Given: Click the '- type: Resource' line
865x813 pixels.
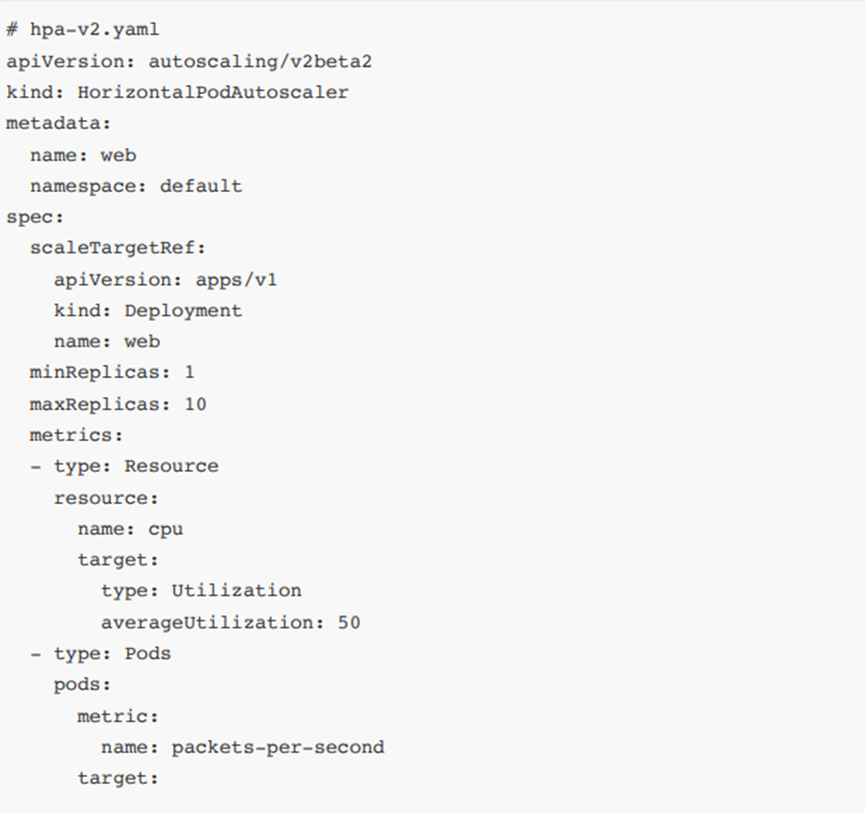Looking at the screenshot, I should point(124,466).
